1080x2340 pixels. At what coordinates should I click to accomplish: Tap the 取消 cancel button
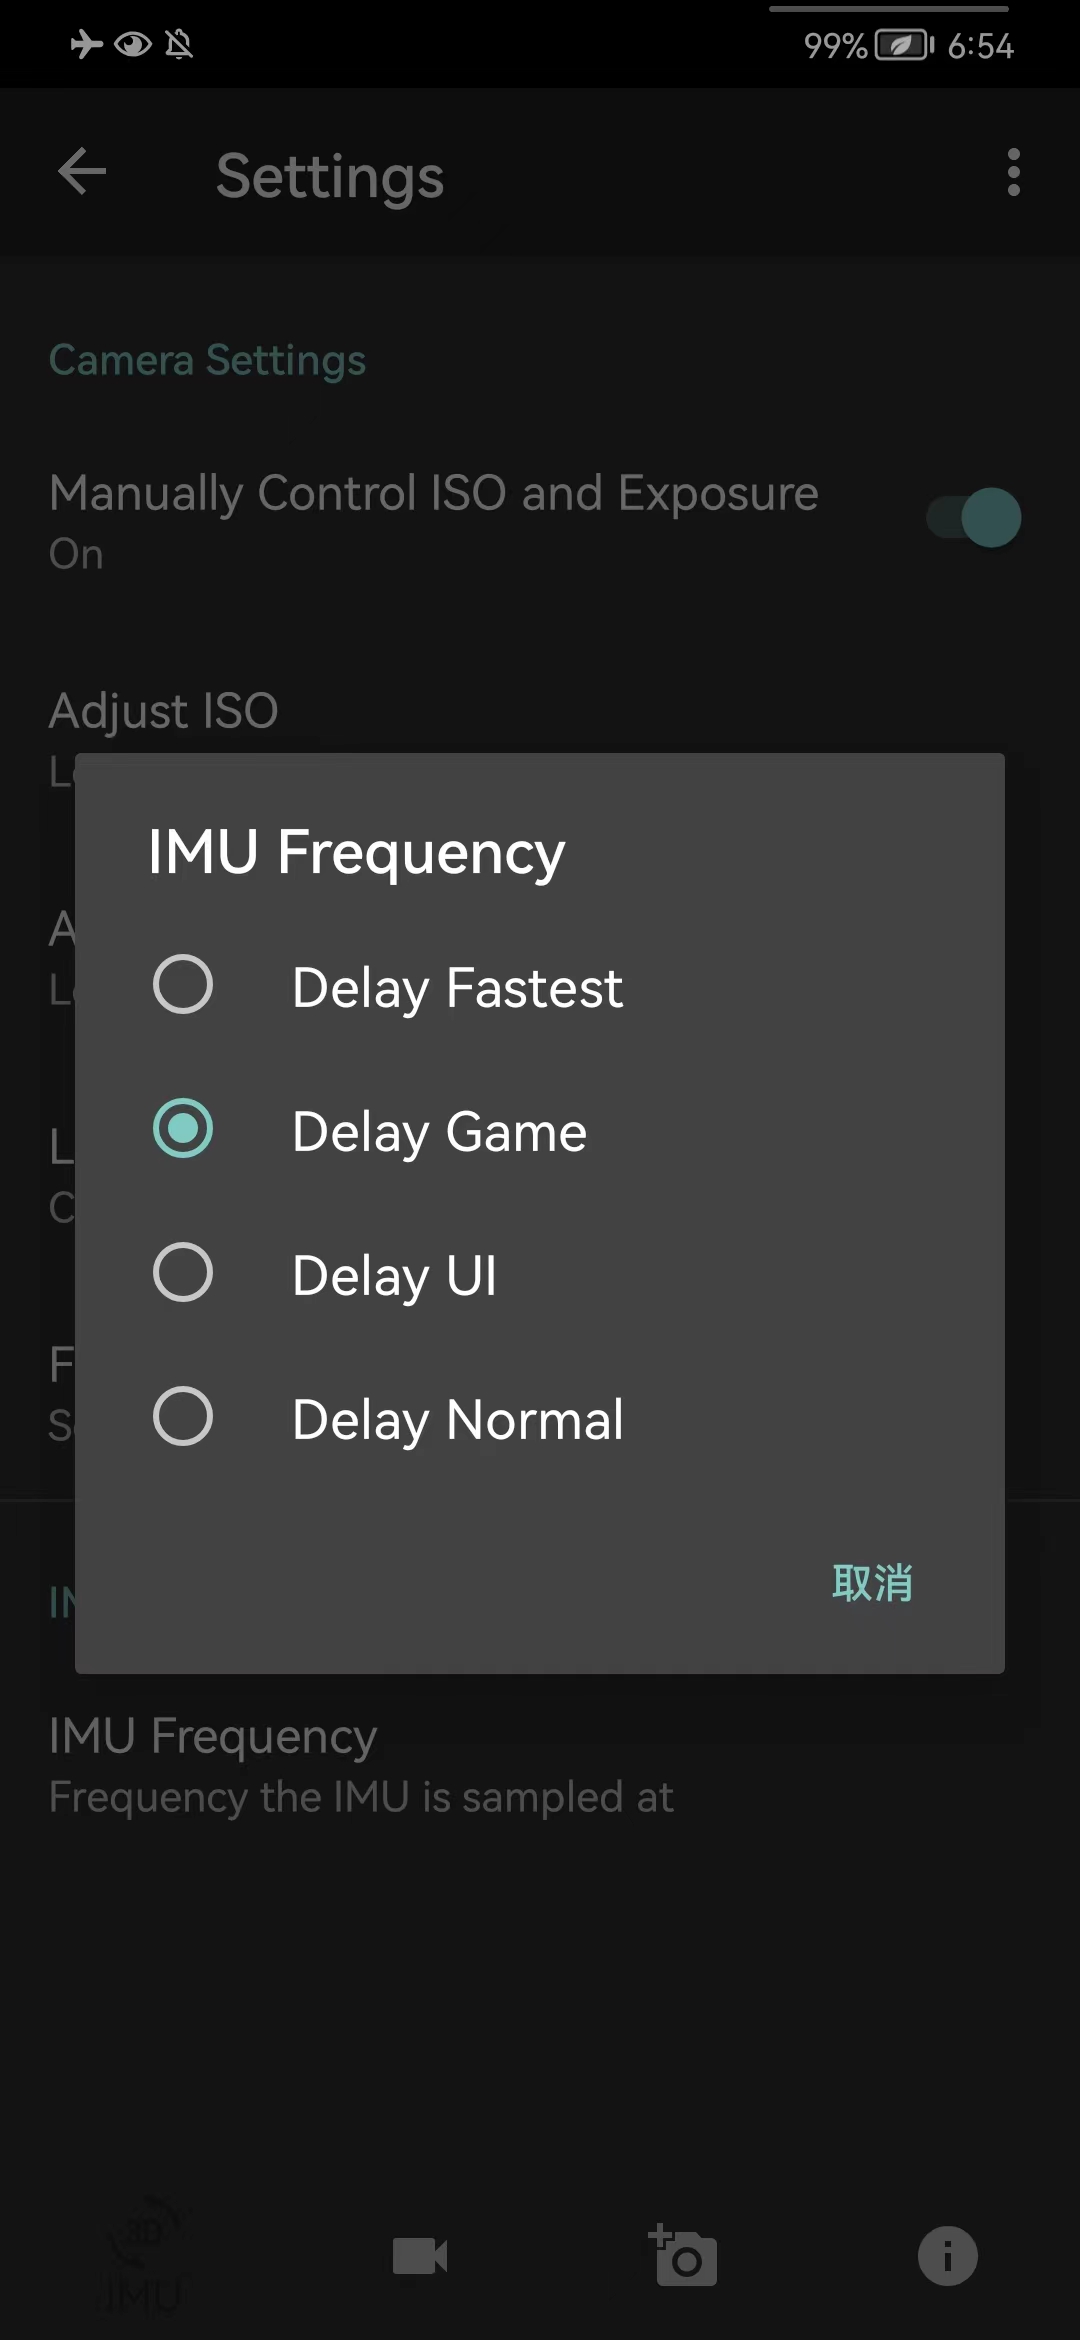pyautogui.click(x=871, y=1581)
